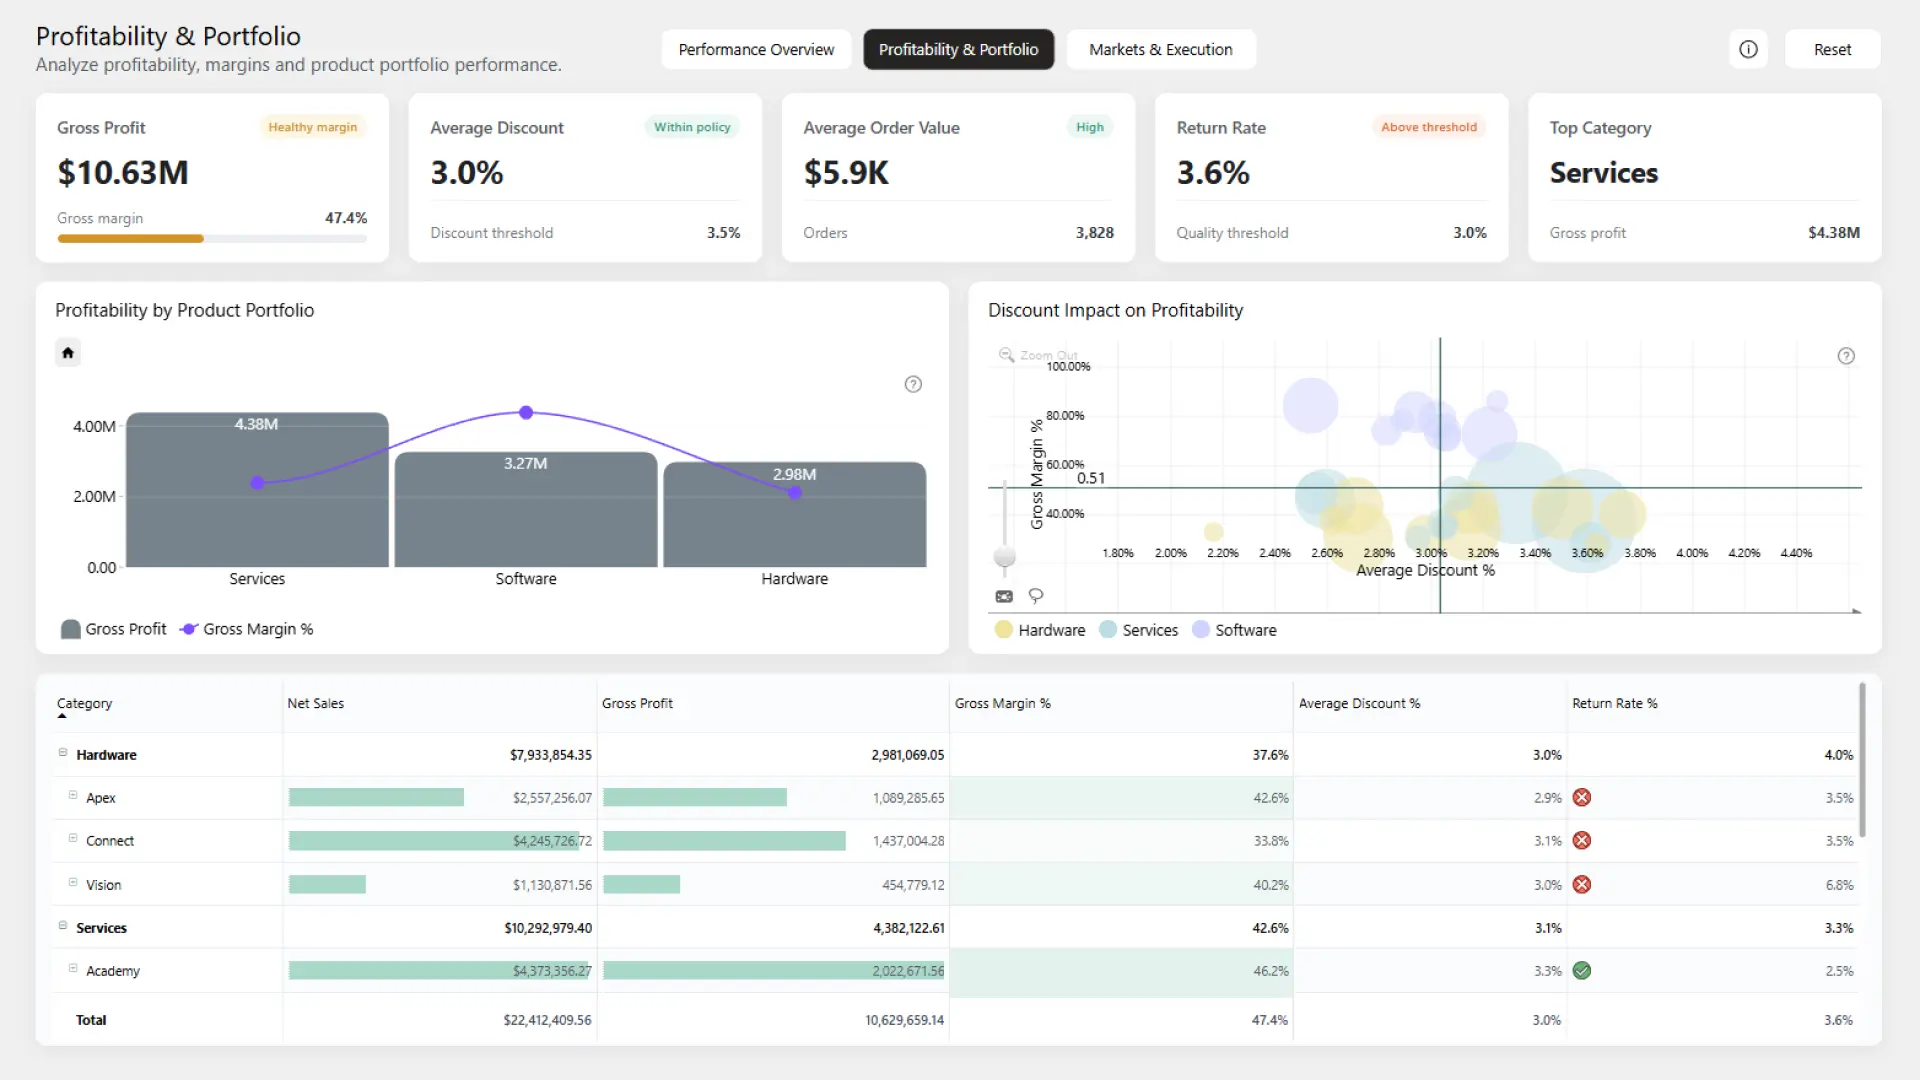Sort table by Category column header

pyautogui.click(x=84, y=703)
